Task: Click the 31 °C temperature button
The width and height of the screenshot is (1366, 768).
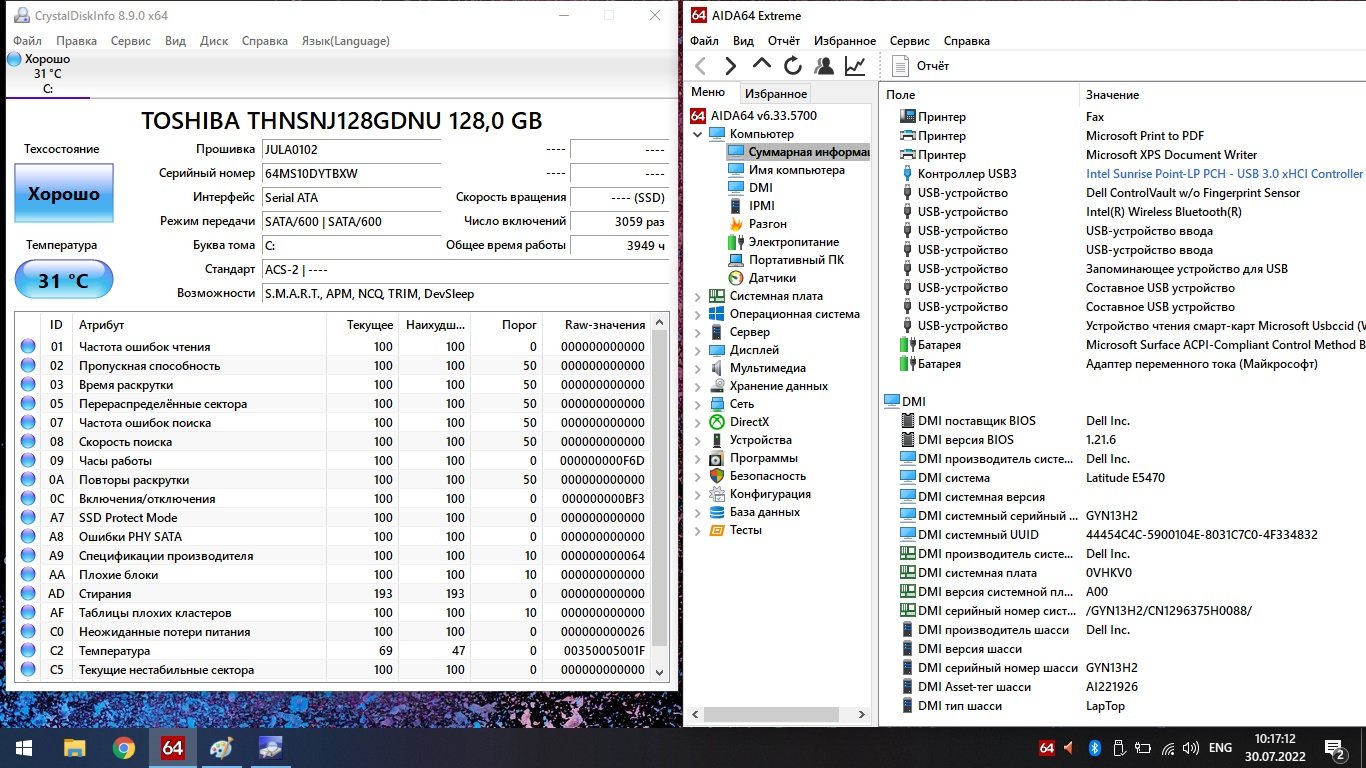Action: (x=64, y=280)
